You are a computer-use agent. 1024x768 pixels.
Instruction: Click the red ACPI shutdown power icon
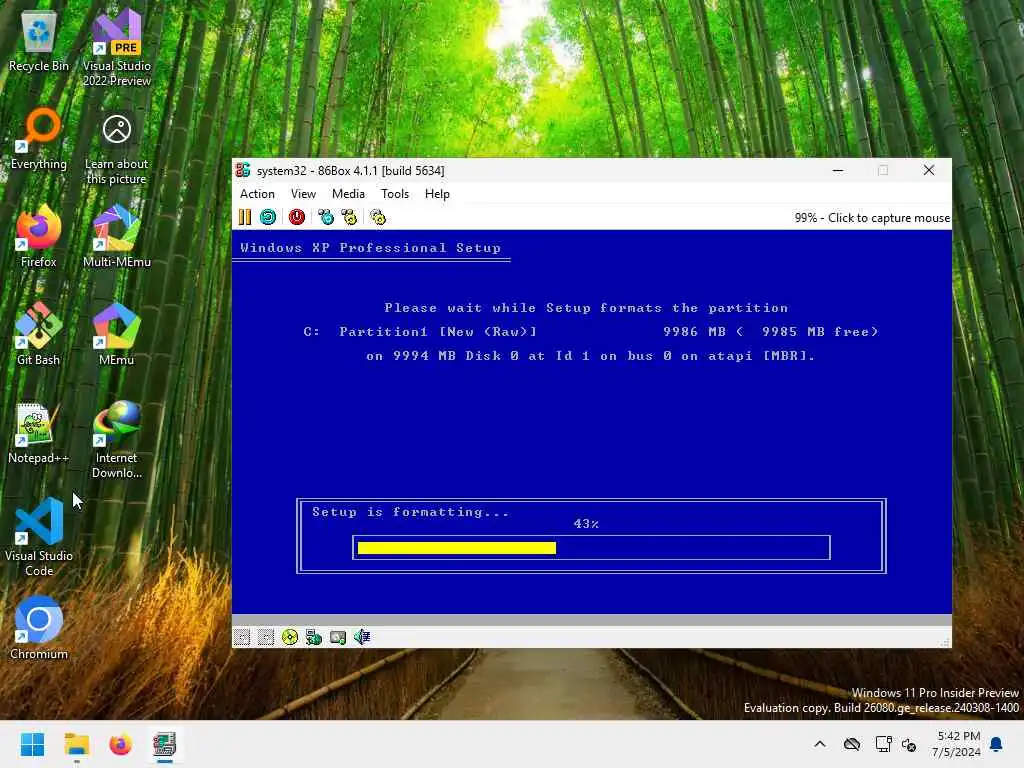click(296, 217)
